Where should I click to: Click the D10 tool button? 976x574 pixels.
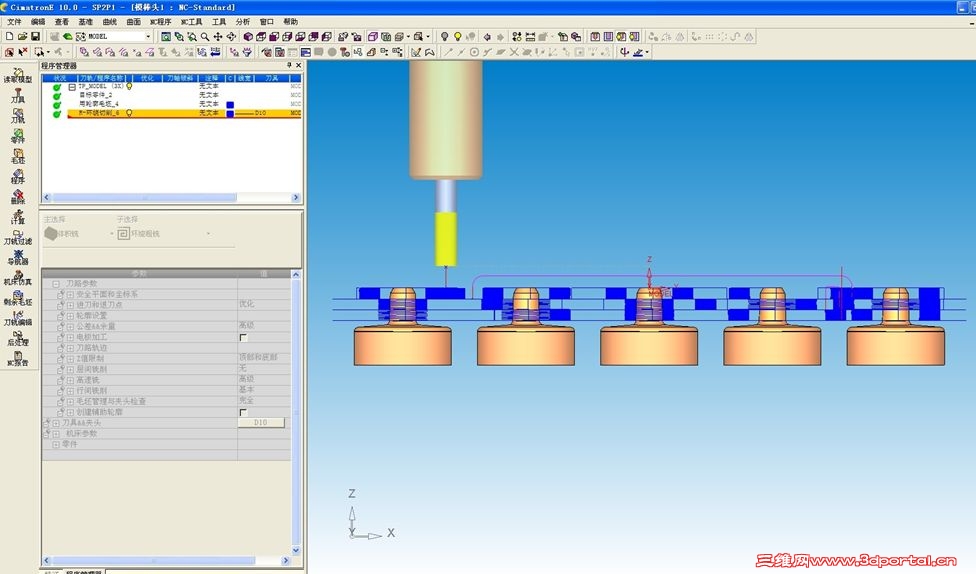[261, 423]
